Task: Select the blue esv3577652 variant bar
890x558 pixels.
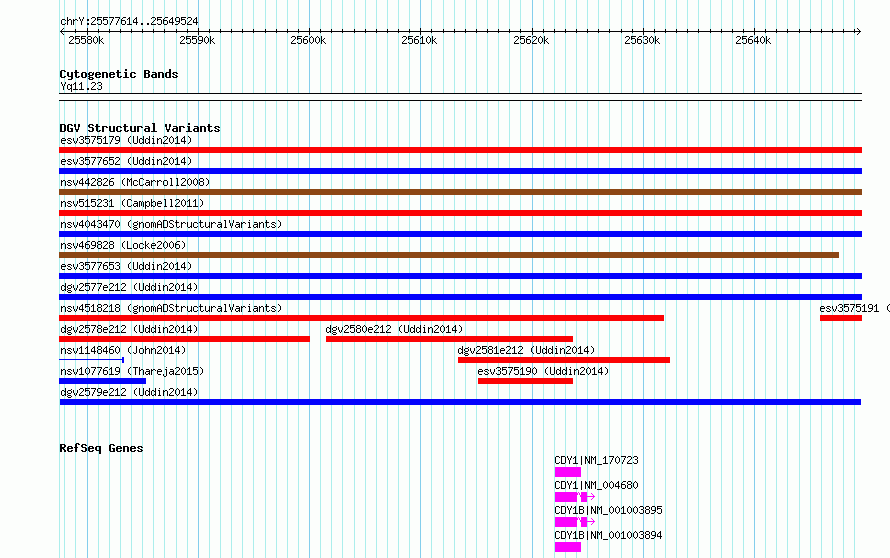Action: pos(460,171)
